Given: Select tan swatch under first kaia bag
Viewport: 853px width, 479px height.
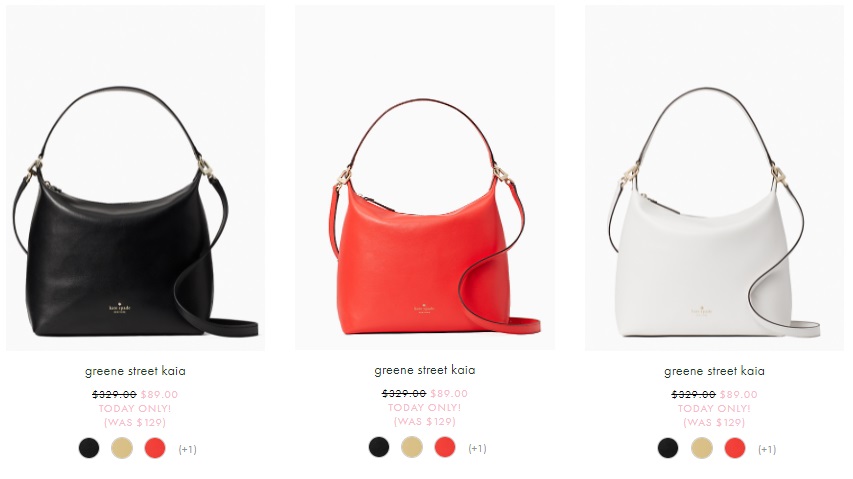Looking at the screenshot, I should tap(122, 448).
